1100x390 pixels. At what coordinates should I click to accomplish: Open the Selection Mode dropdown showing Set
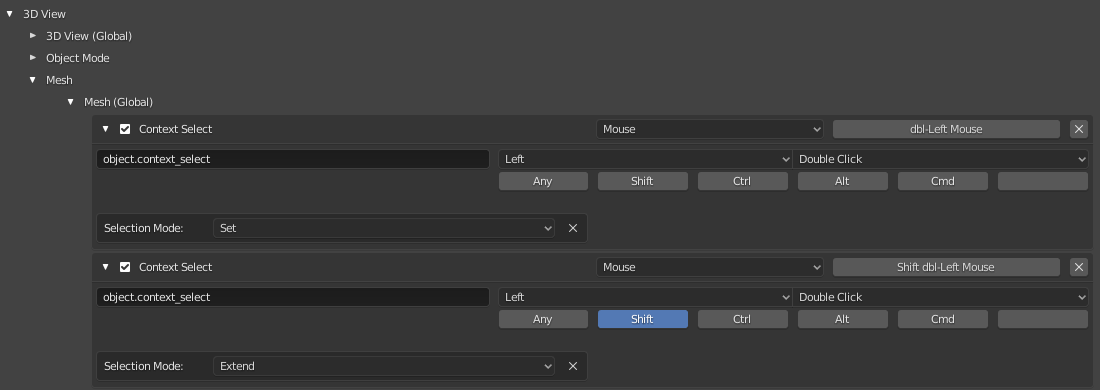click(384, 228)
